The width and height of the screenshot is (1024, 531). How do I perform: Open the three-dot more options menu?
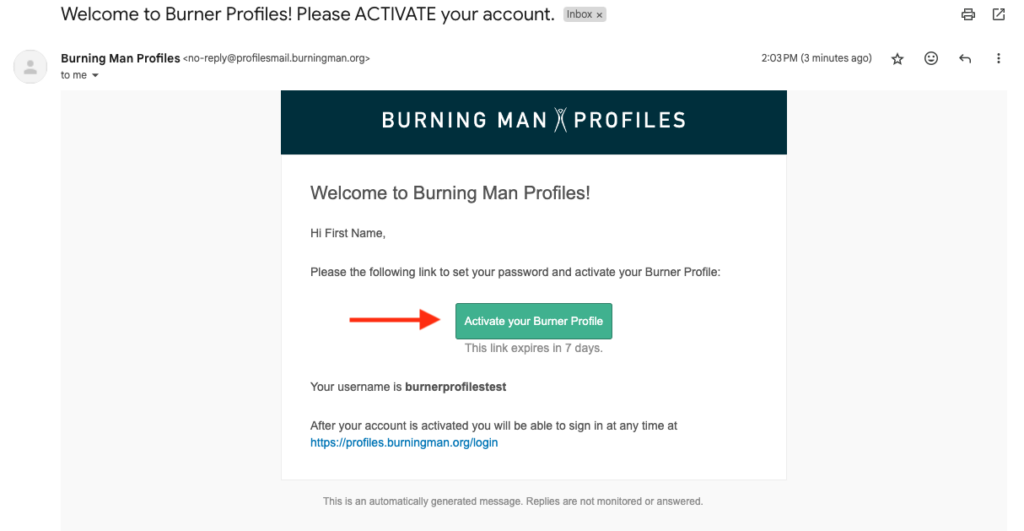point(998,58)
